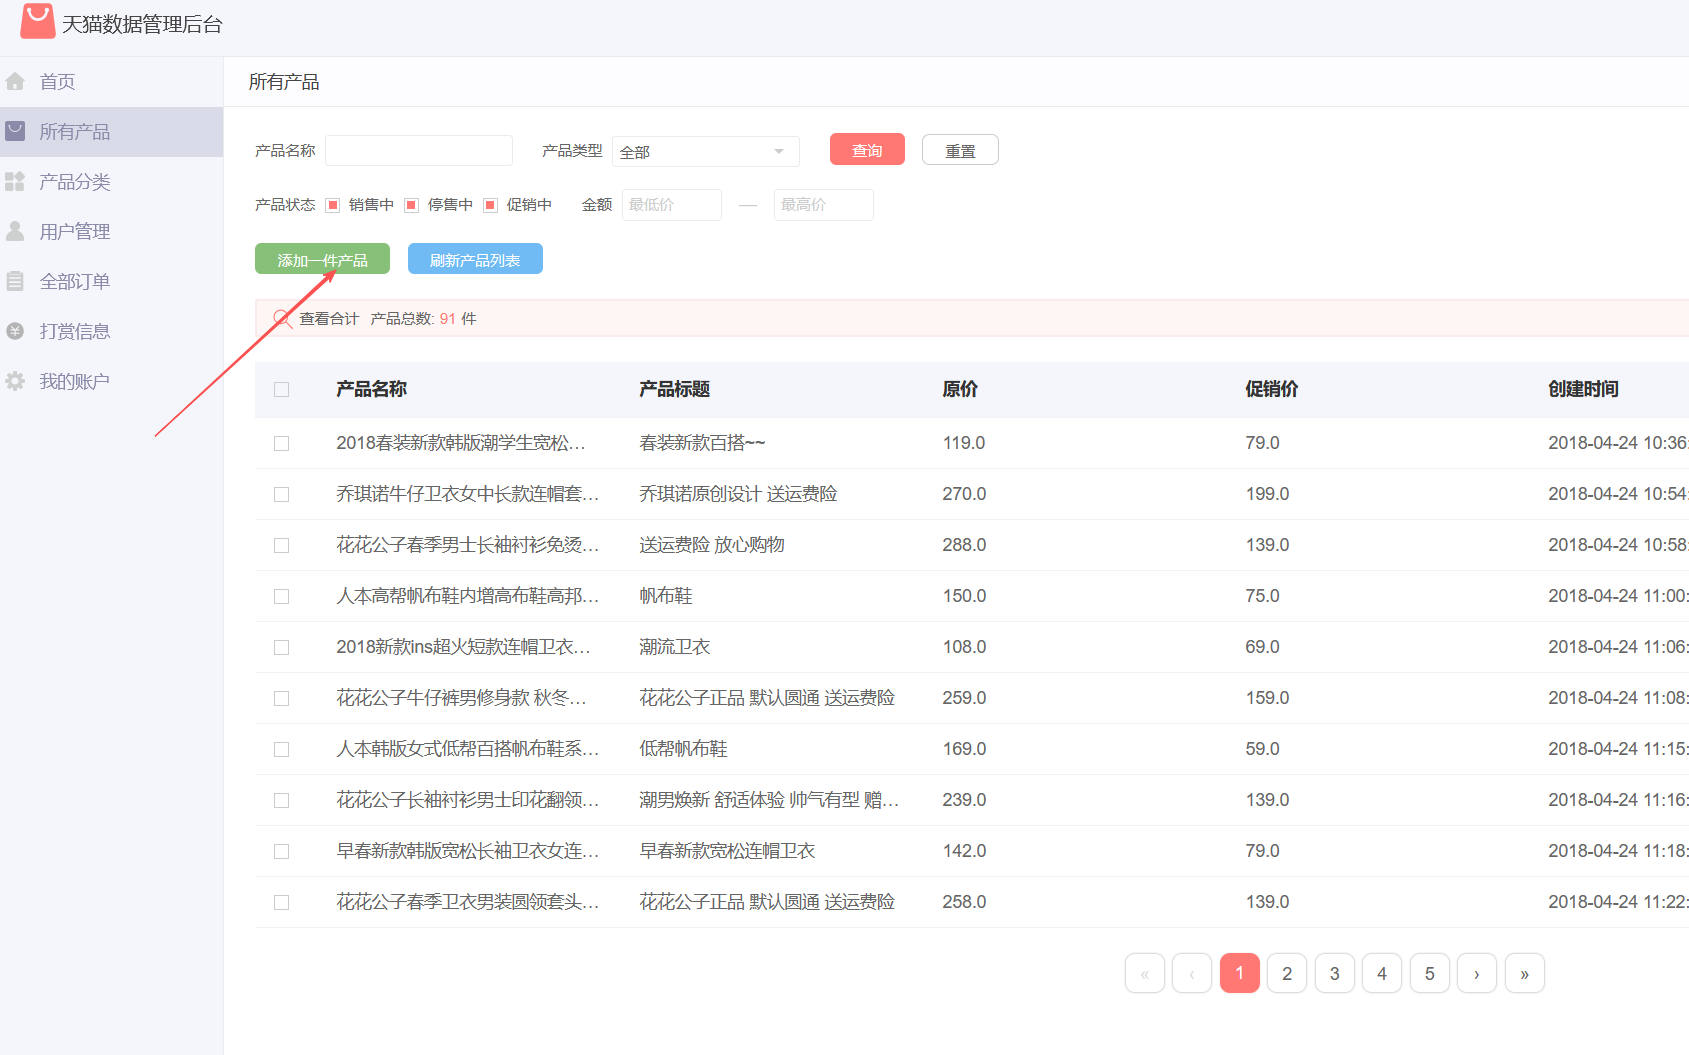
Task: Click the 原价 column header
Action: pos(960,389)
